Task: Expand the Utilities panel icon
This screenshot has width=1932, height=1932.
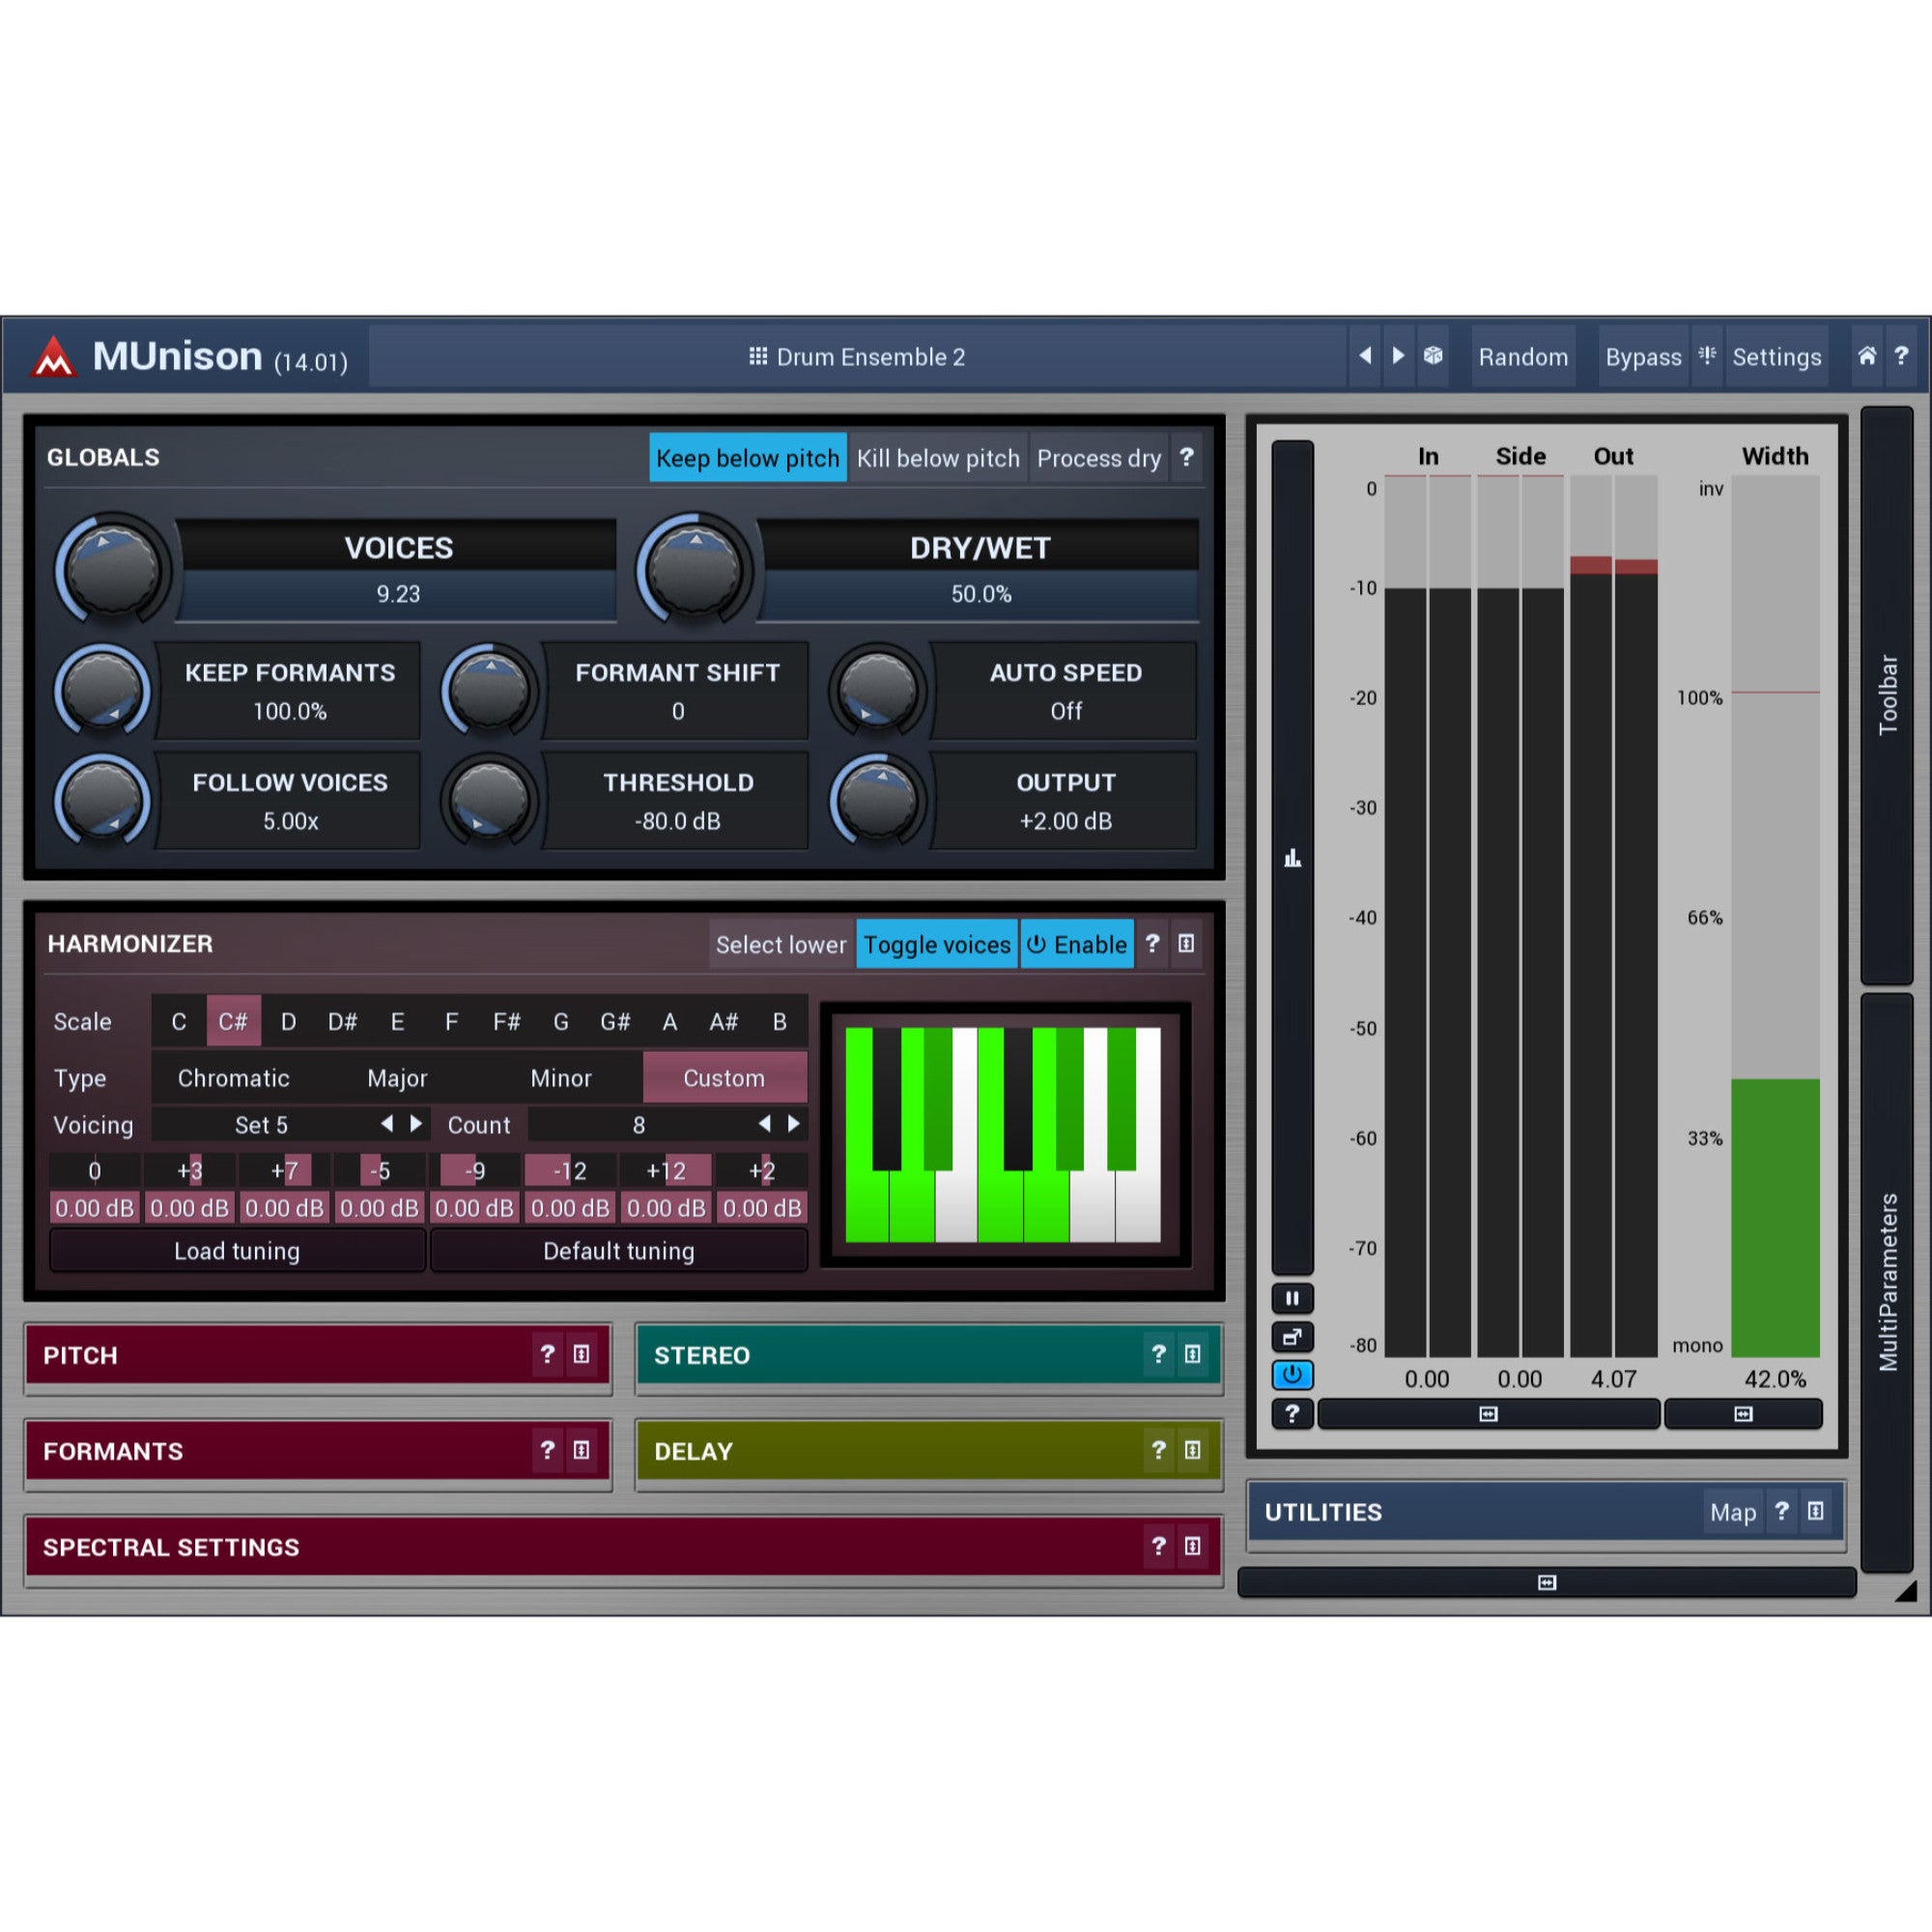Action: 1815,1511
